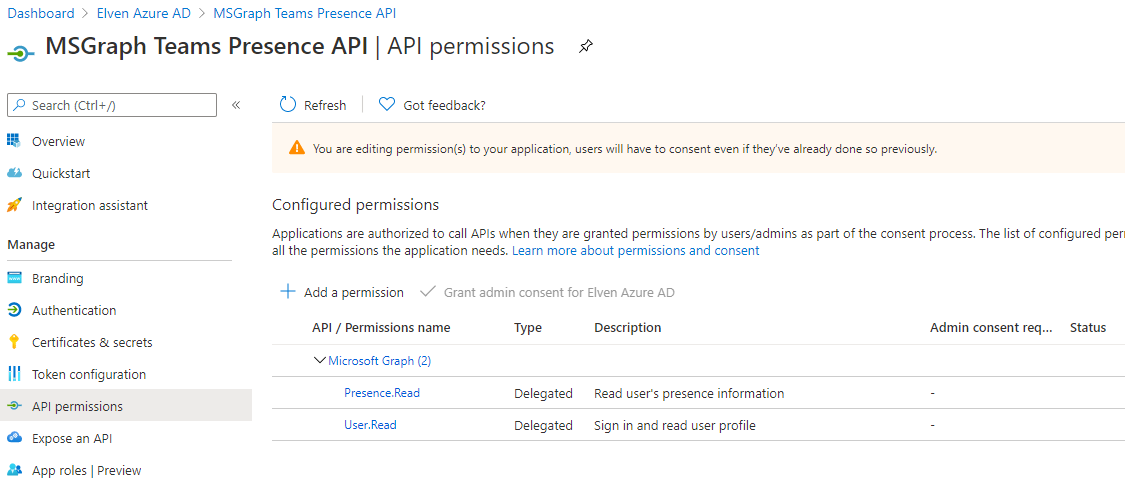This screenshot has width=1125, height=481.
Task: Open the Branding page
Action: [57, 278]
